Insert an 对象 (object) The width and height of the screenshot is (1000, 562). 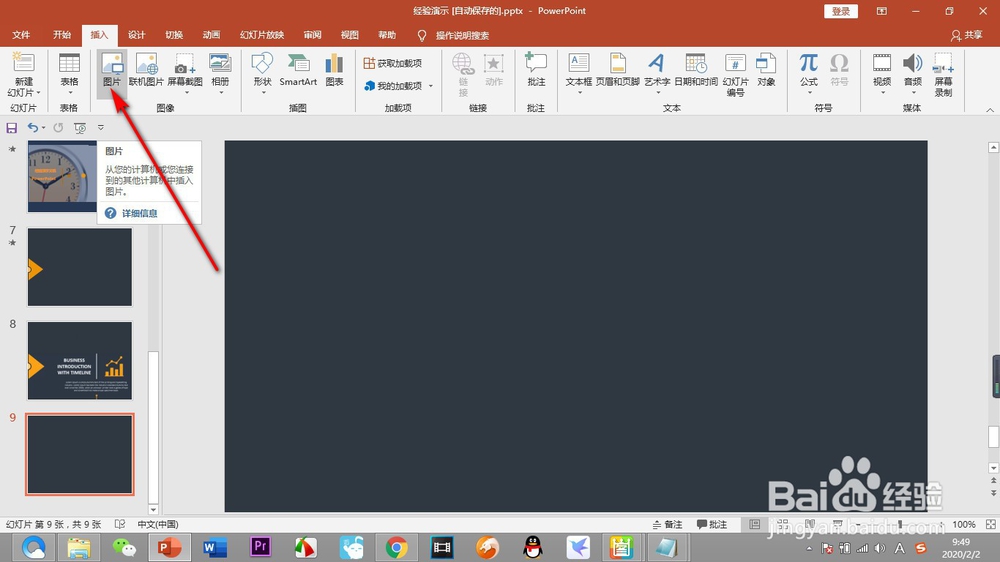click(766, 70)
